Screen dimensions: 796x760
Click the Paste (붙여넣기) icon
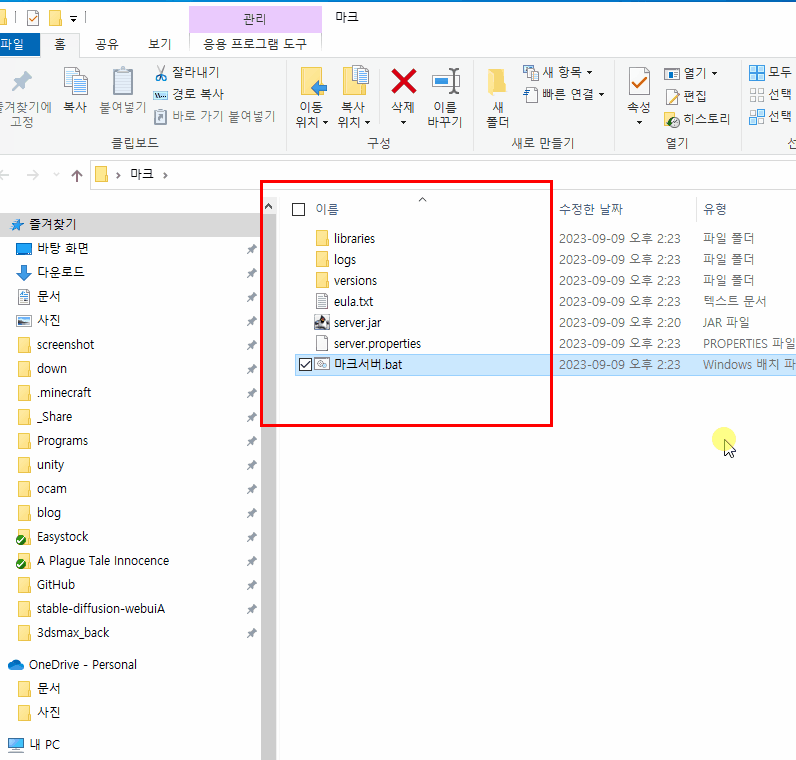(122, 81)
